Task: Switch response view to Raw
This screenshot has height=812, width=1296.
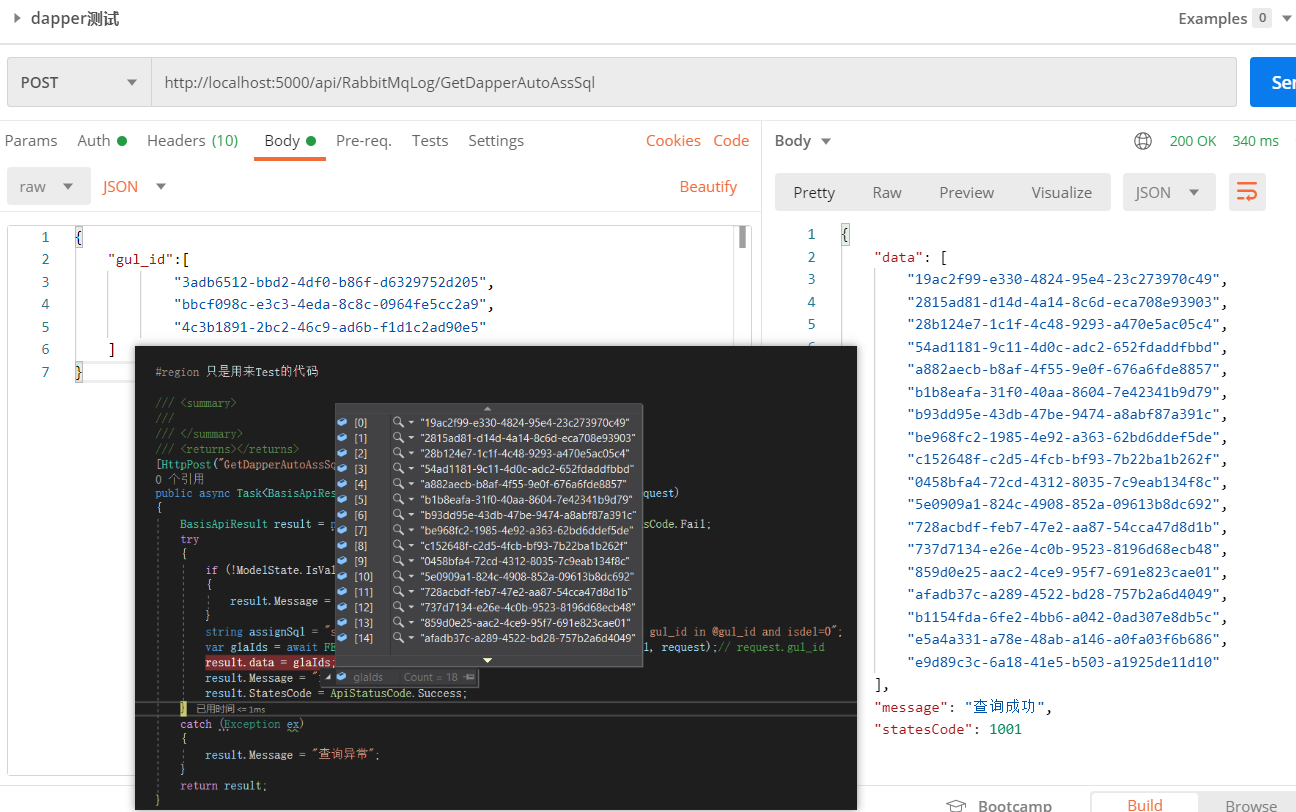Action: click(887, 192)
